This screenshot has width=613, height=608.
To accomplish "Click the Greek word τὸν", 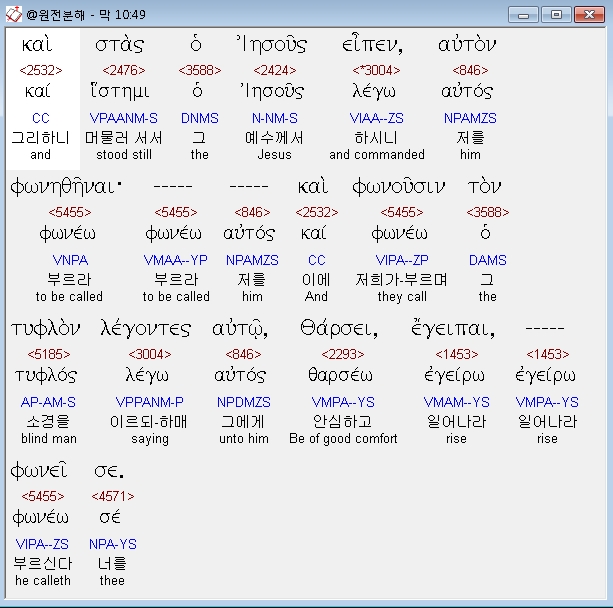I will (484, 187).
